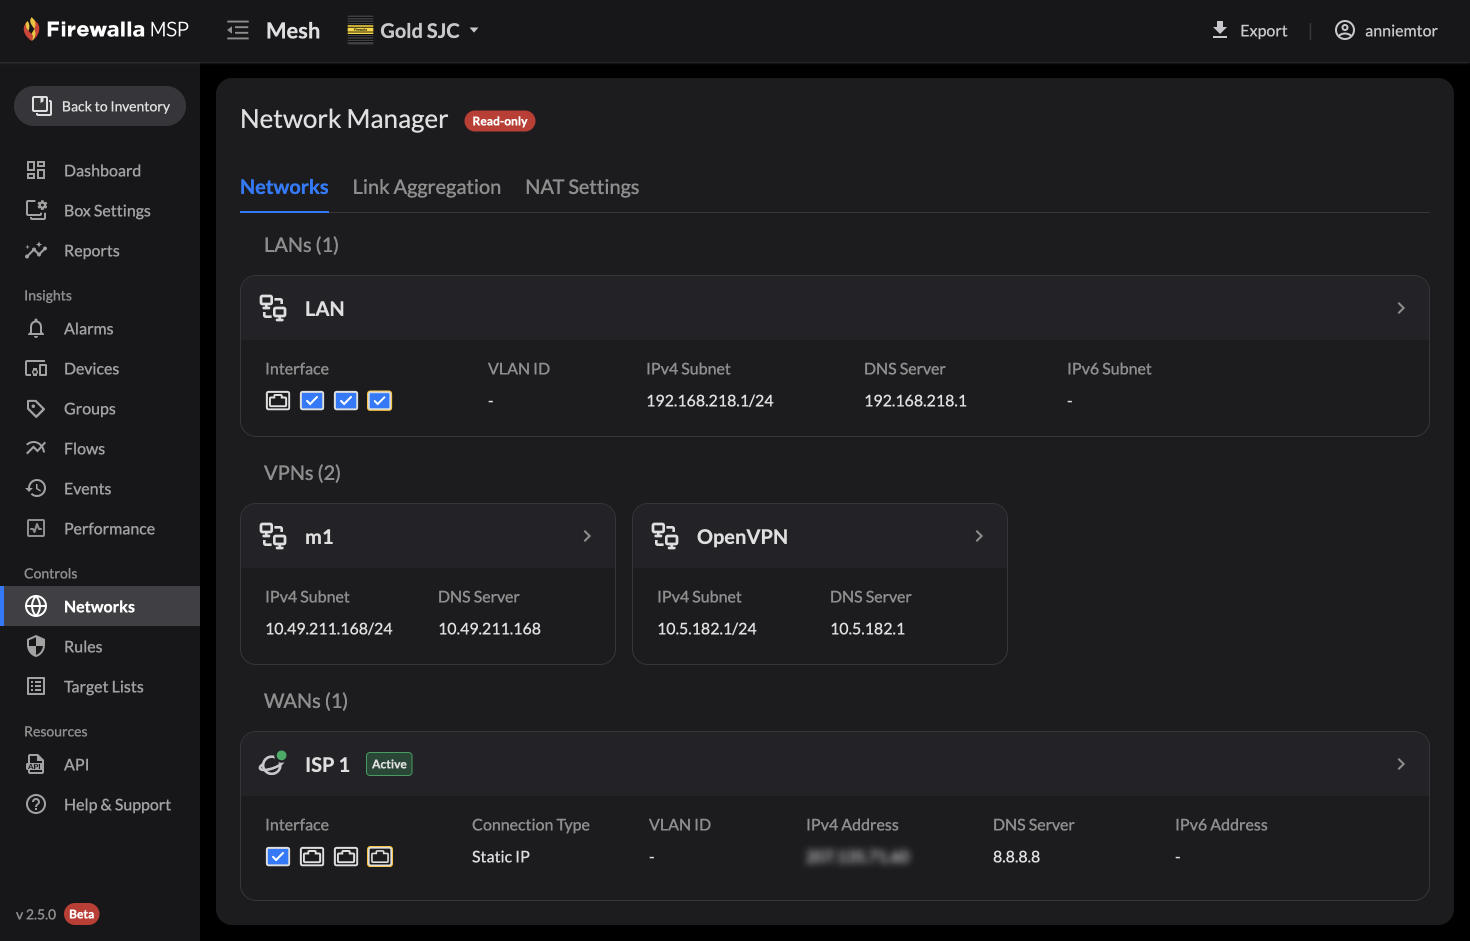Click the OpenVPN network icon

point(665,536)
